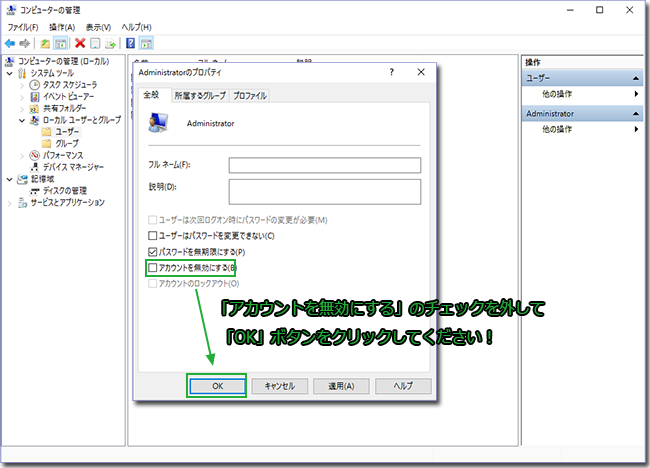This screenshot has width=650, height=468.
Task: Click the フル ネーム input field
Action: coord(325,165)
